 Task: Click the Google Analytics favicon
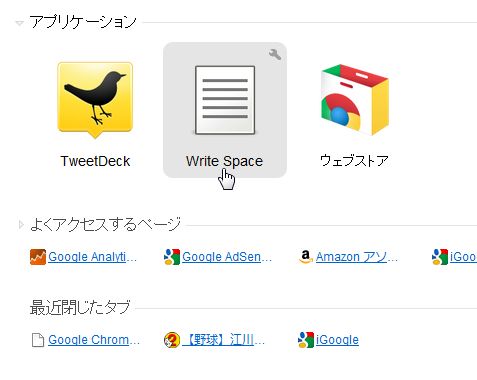38,257
